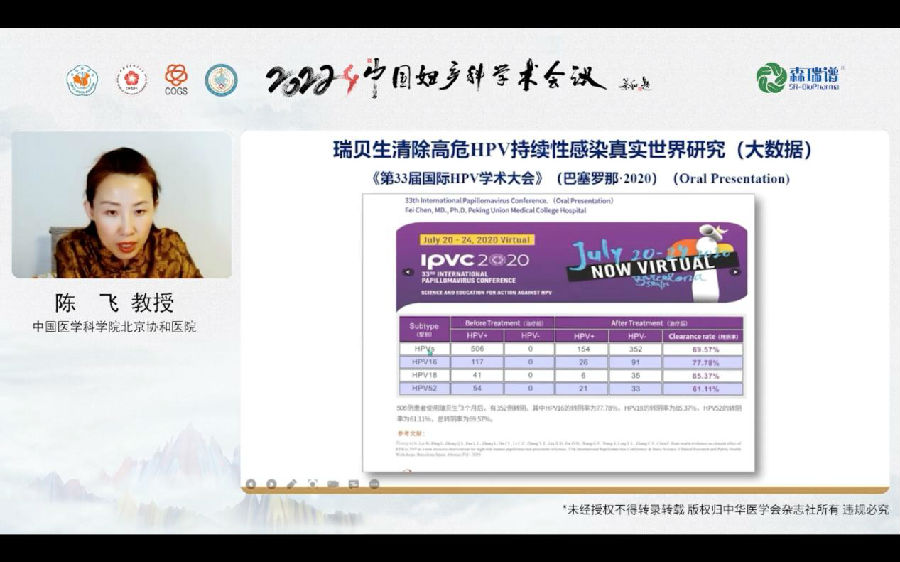Click the slide title about HPV research
This screenshot has height=562, width=900.
[x=571, y=150]
